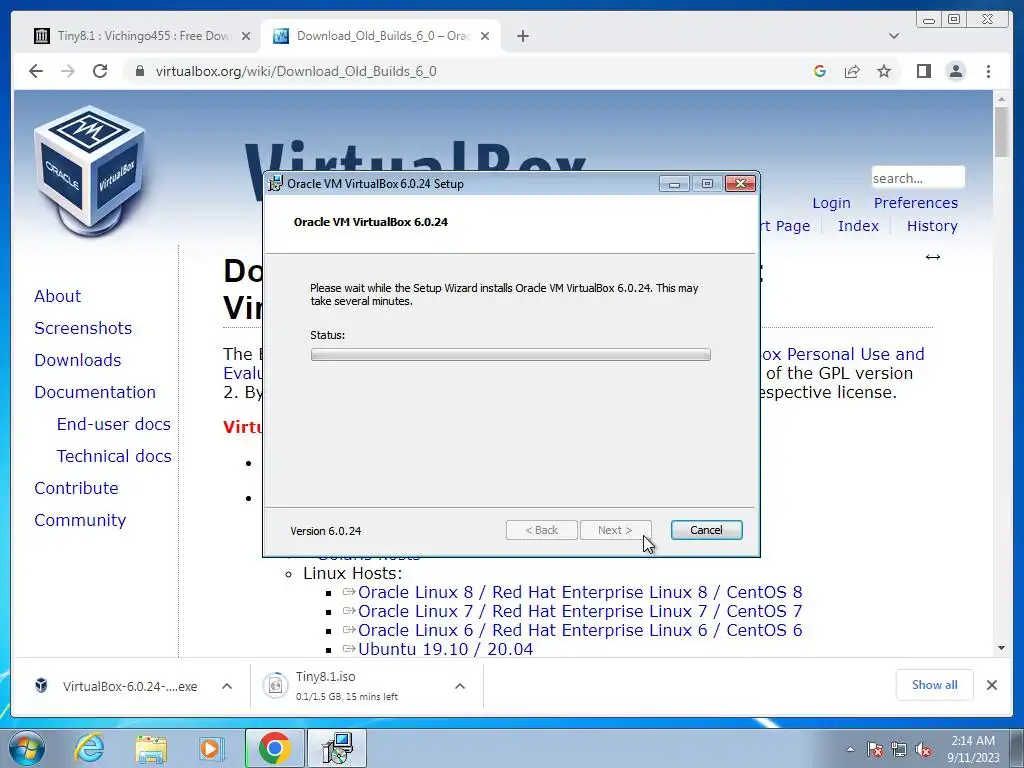Screen dimensions: 1024x768
Task: Open the Contribute sidebar link
Action: (76, 488)
